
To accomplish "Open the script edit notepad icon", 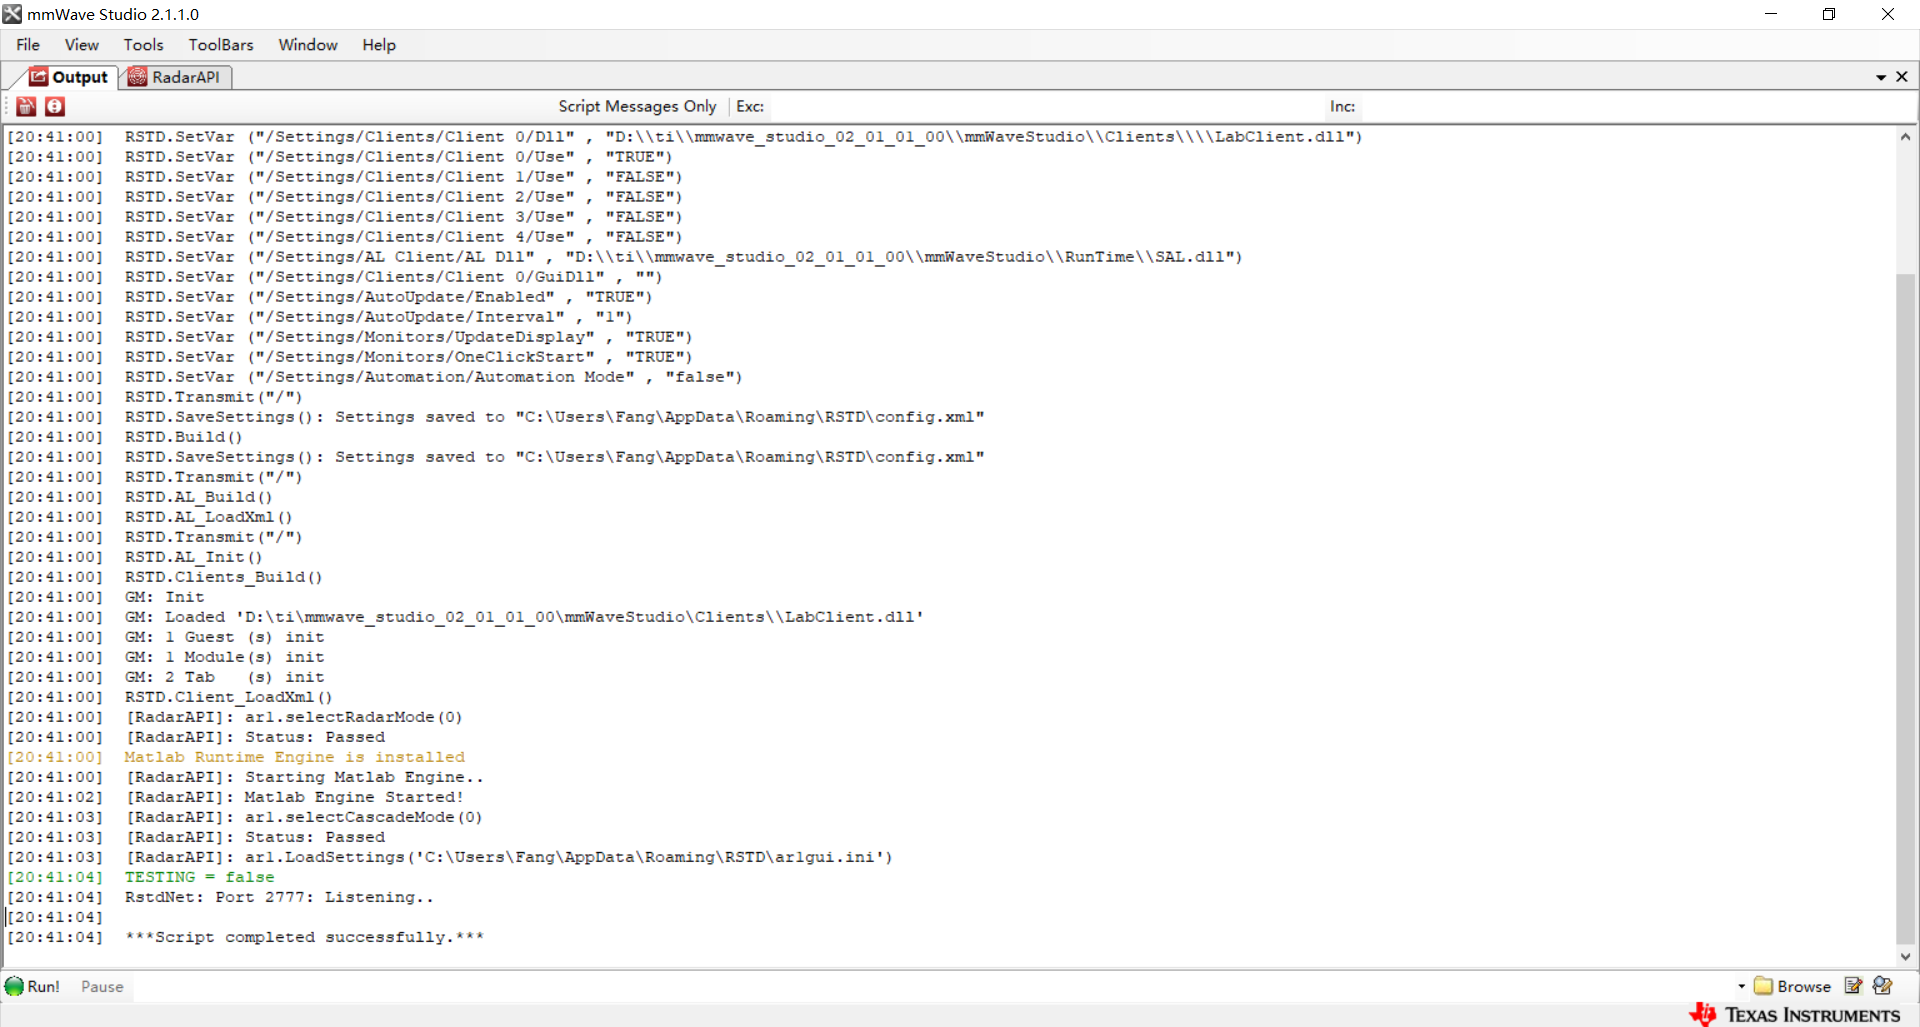I will (x=1853, y=986).
